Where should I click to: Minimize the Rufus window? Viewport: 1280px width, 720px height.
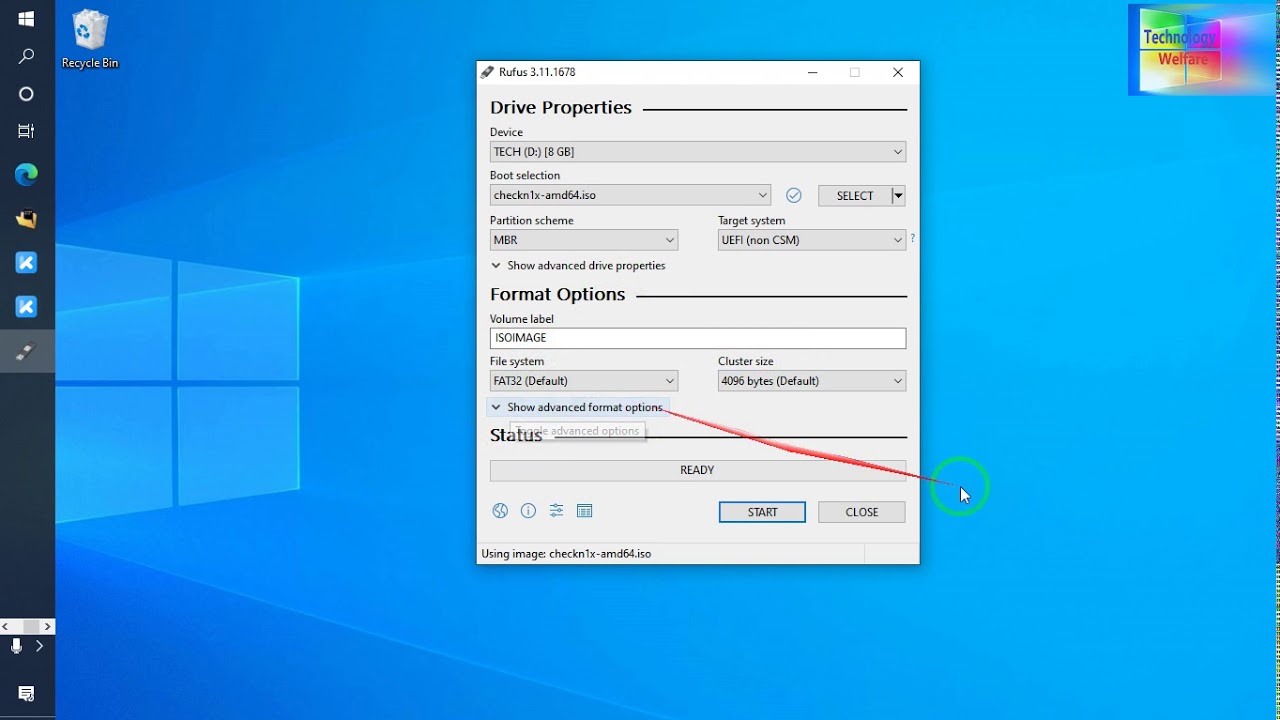click(813, 72)
